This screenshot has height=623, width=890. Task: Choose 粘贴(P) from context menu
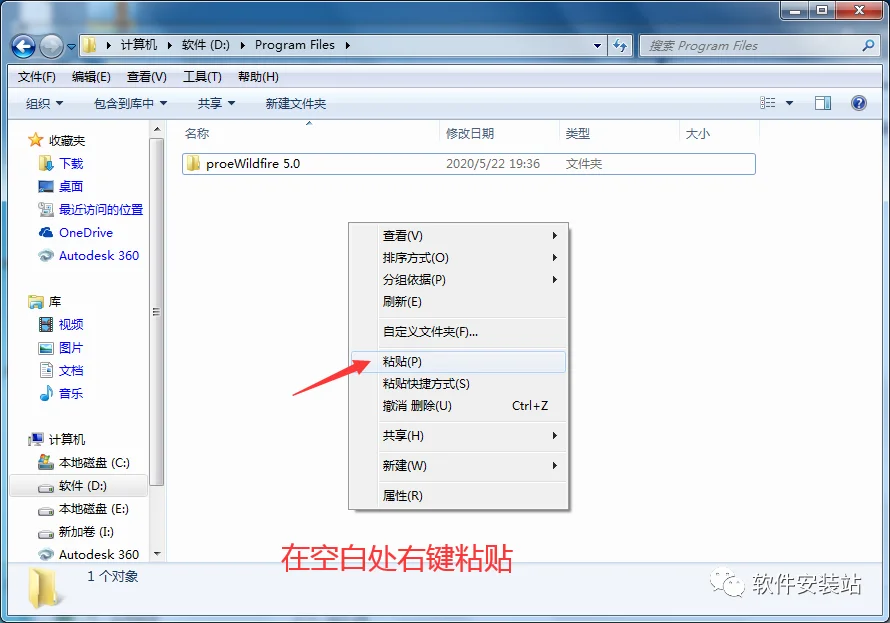coord(459,361)
